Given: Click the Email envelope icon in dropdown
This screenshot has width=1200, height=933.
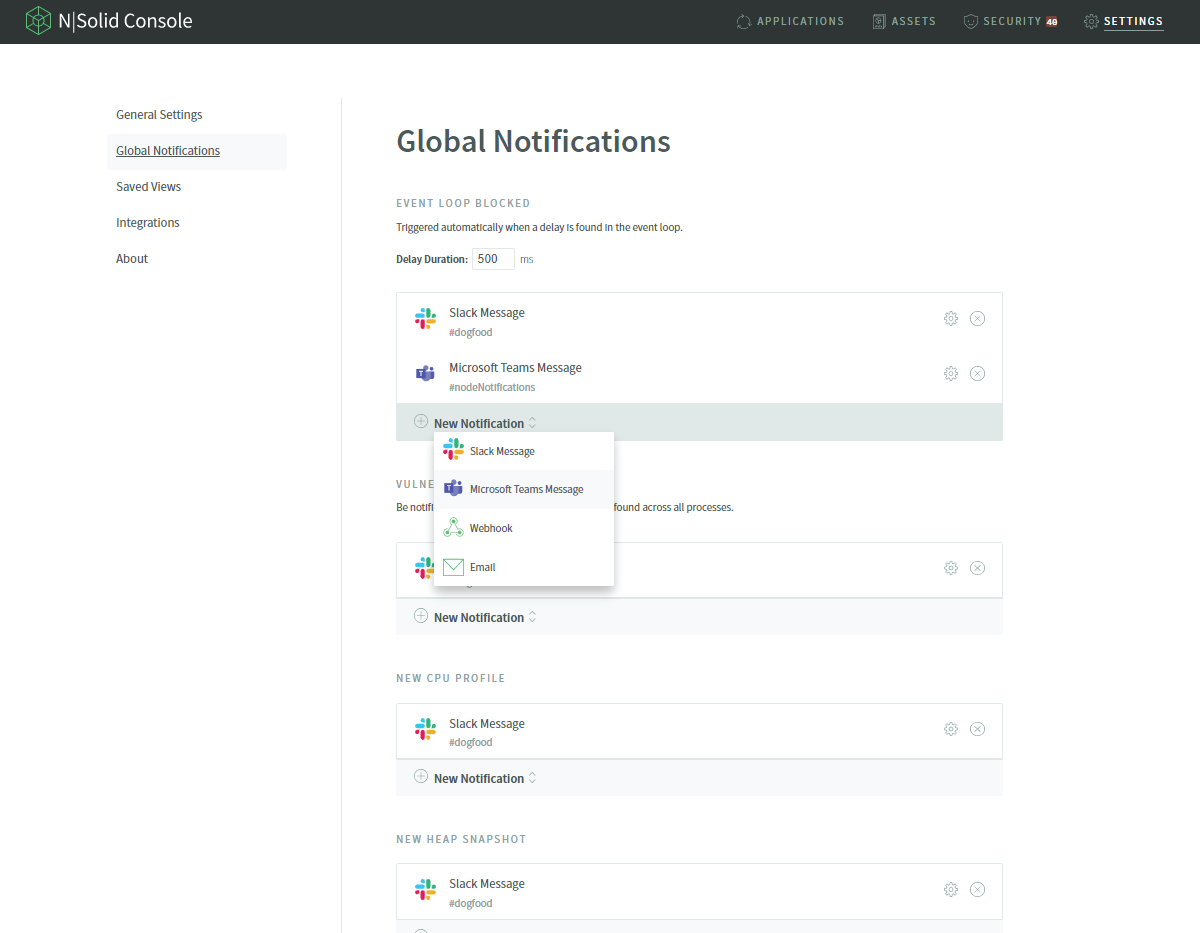Looking at the screenshot, I should pyautogui.click(x=453, y=567).
